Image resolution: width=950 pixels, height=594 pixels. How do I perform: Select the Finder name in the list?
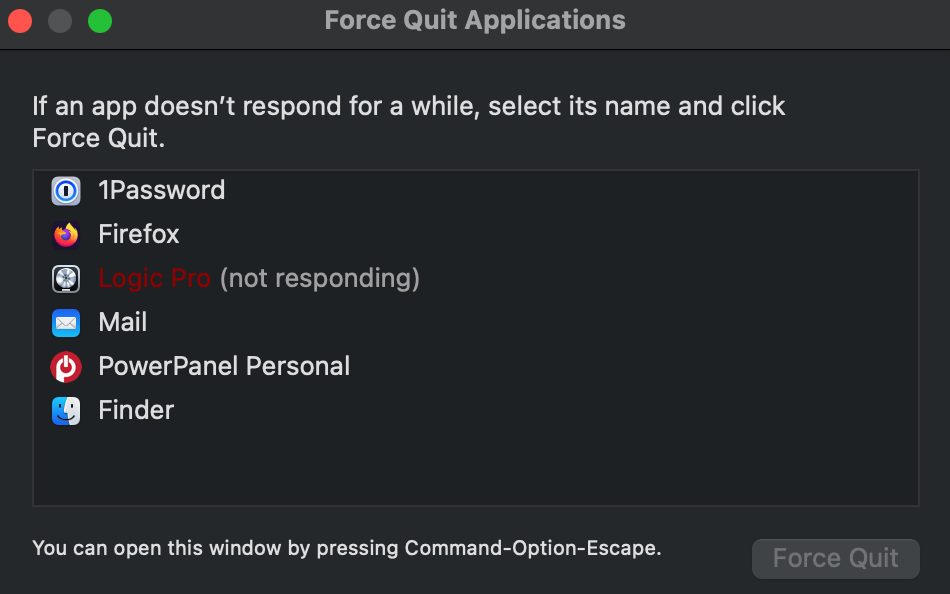136,410
